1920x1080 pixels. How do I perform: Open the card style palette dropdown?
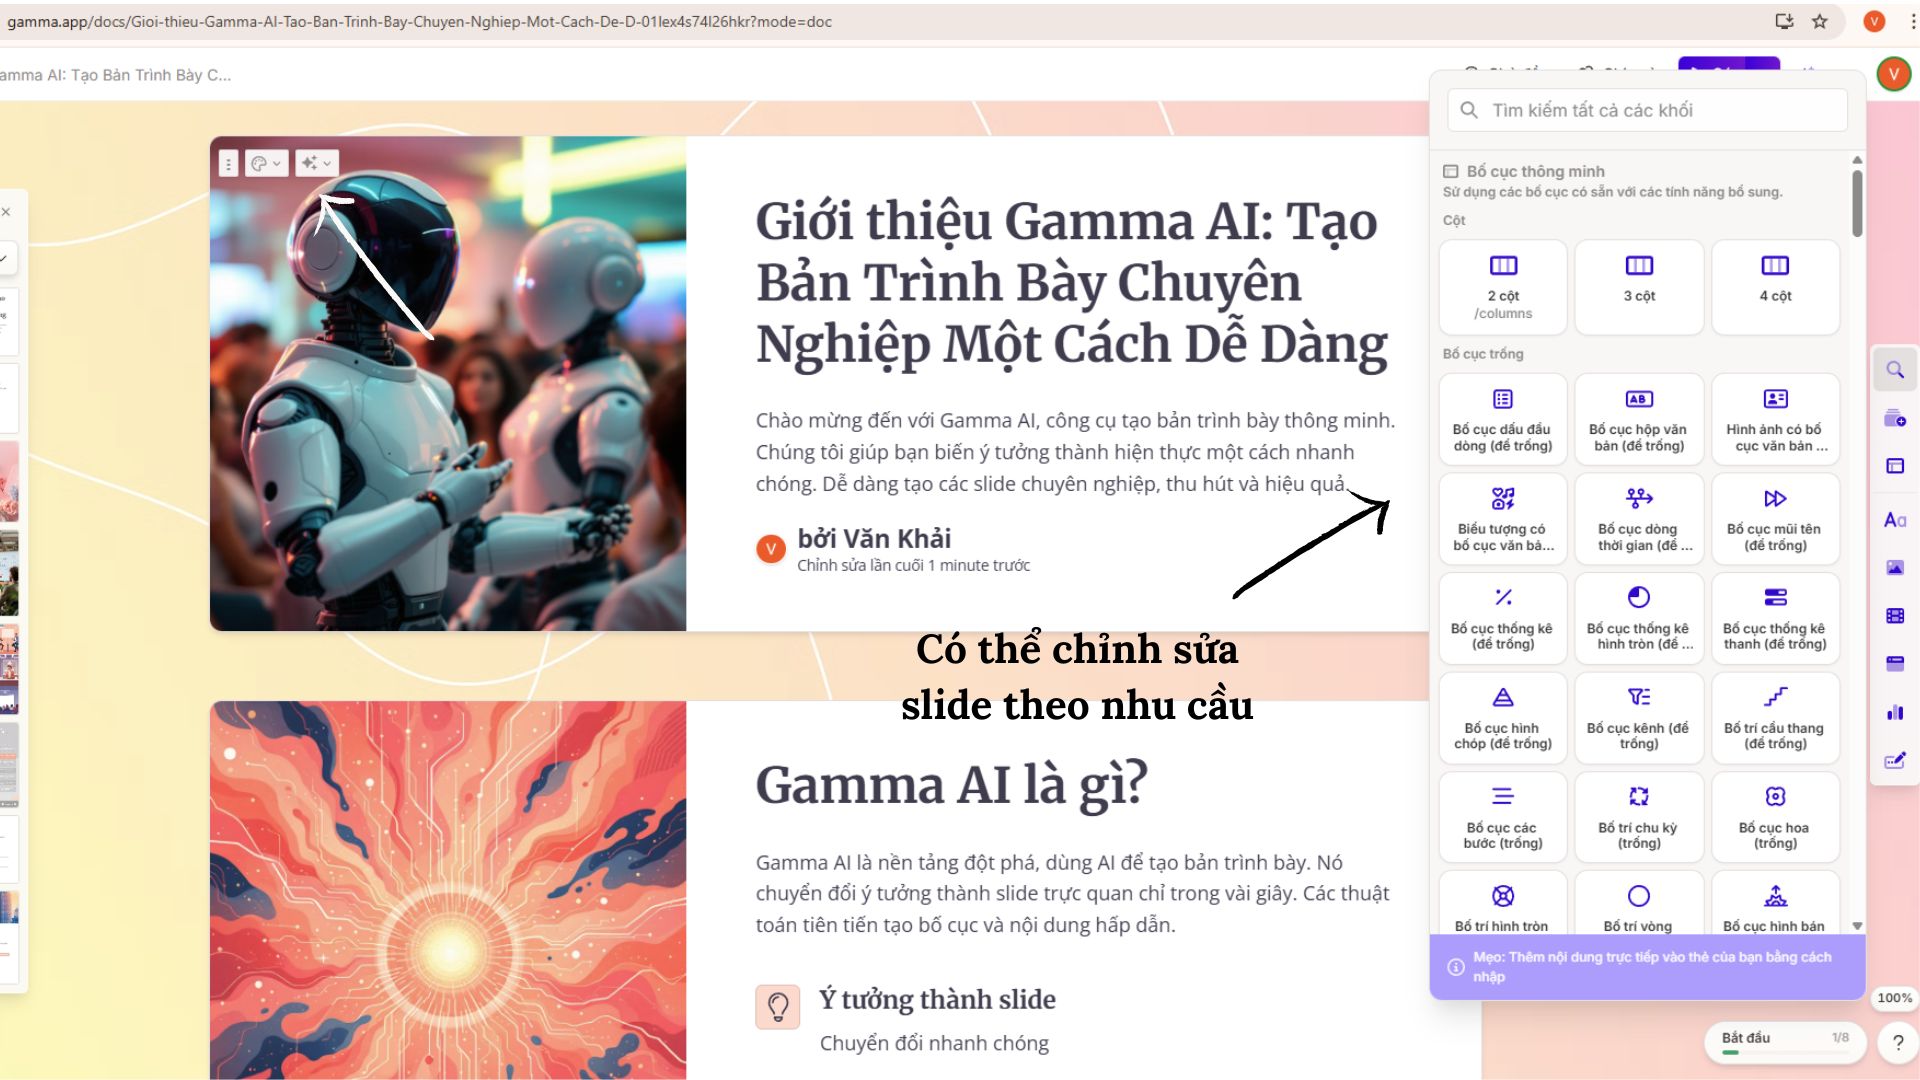coord(267,163)
